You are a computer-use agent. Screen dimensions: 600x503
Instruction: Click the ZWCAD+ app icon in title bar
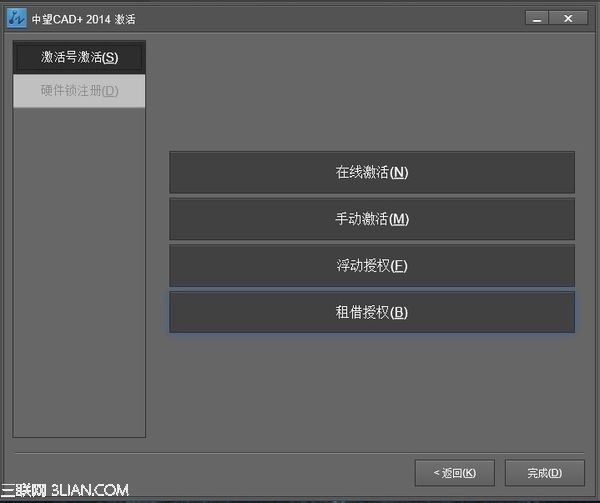17,18
